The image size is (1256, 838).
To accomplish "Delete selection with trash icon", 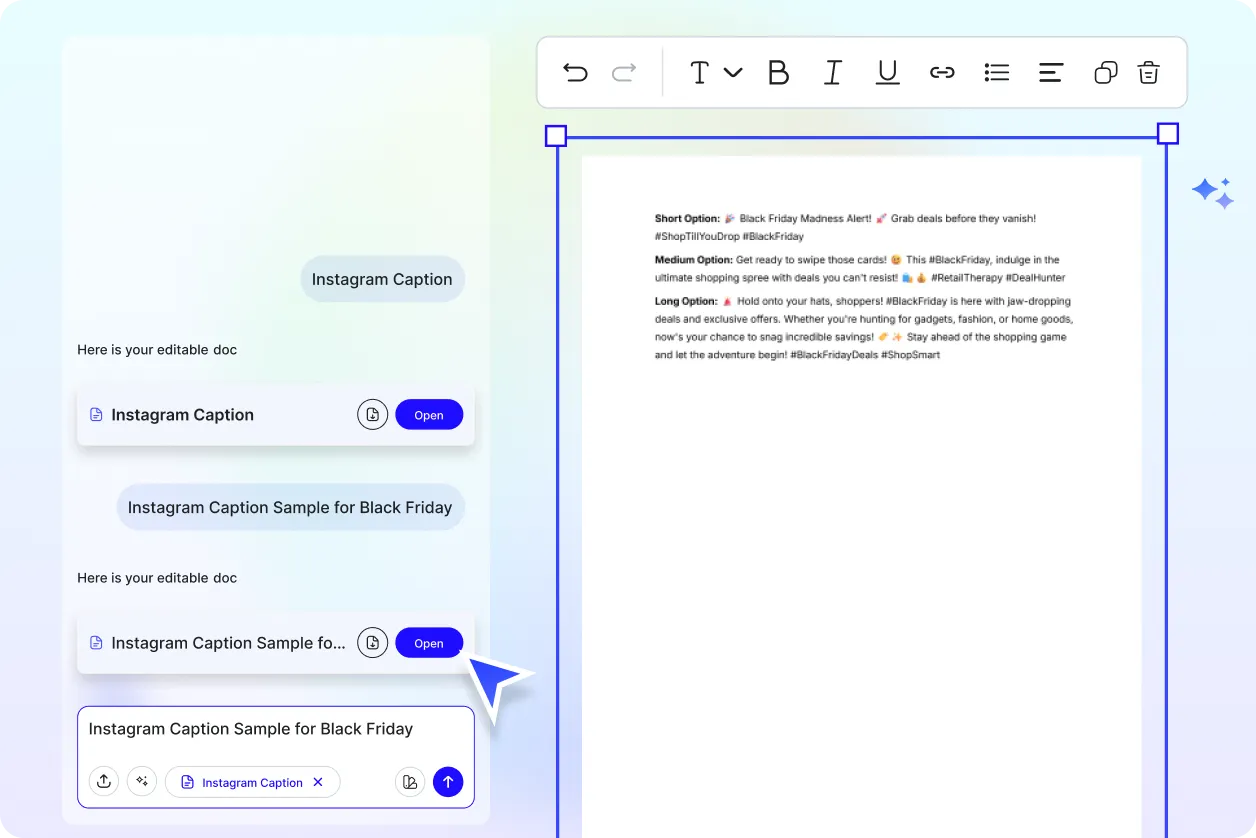I will [1149, 72].
